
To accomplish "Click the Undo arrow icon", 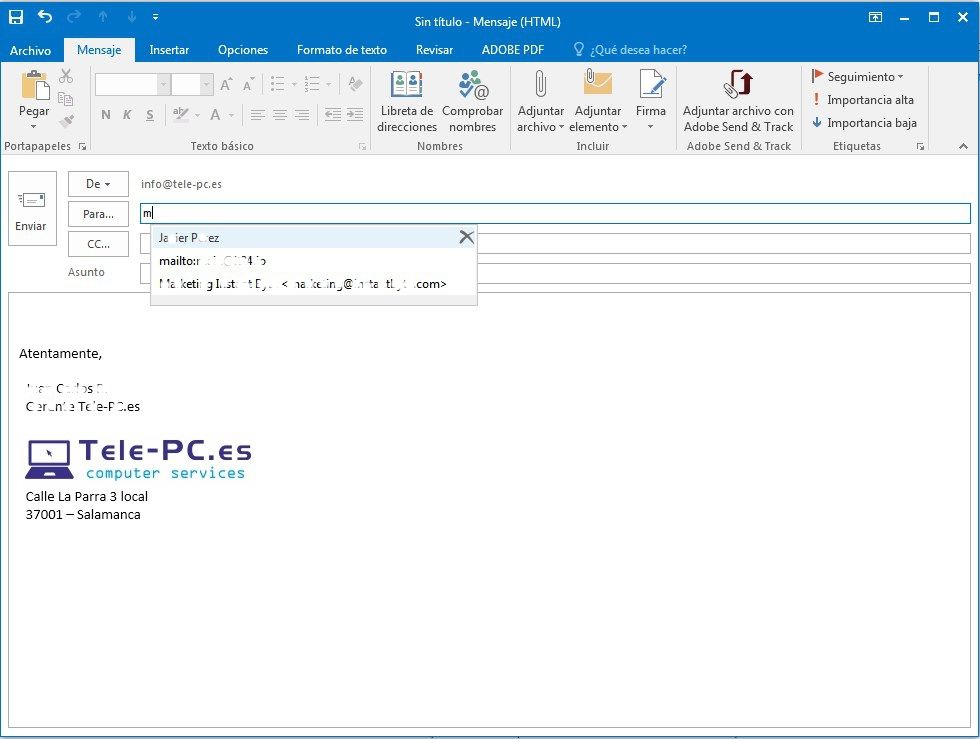I will point(45,17).
